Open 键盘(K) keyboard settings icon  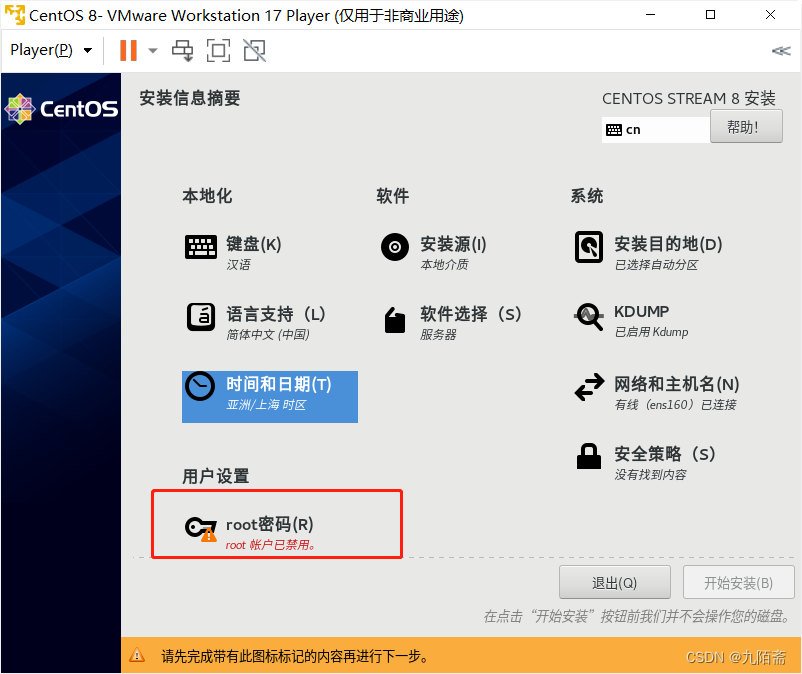tap(200, 248)
